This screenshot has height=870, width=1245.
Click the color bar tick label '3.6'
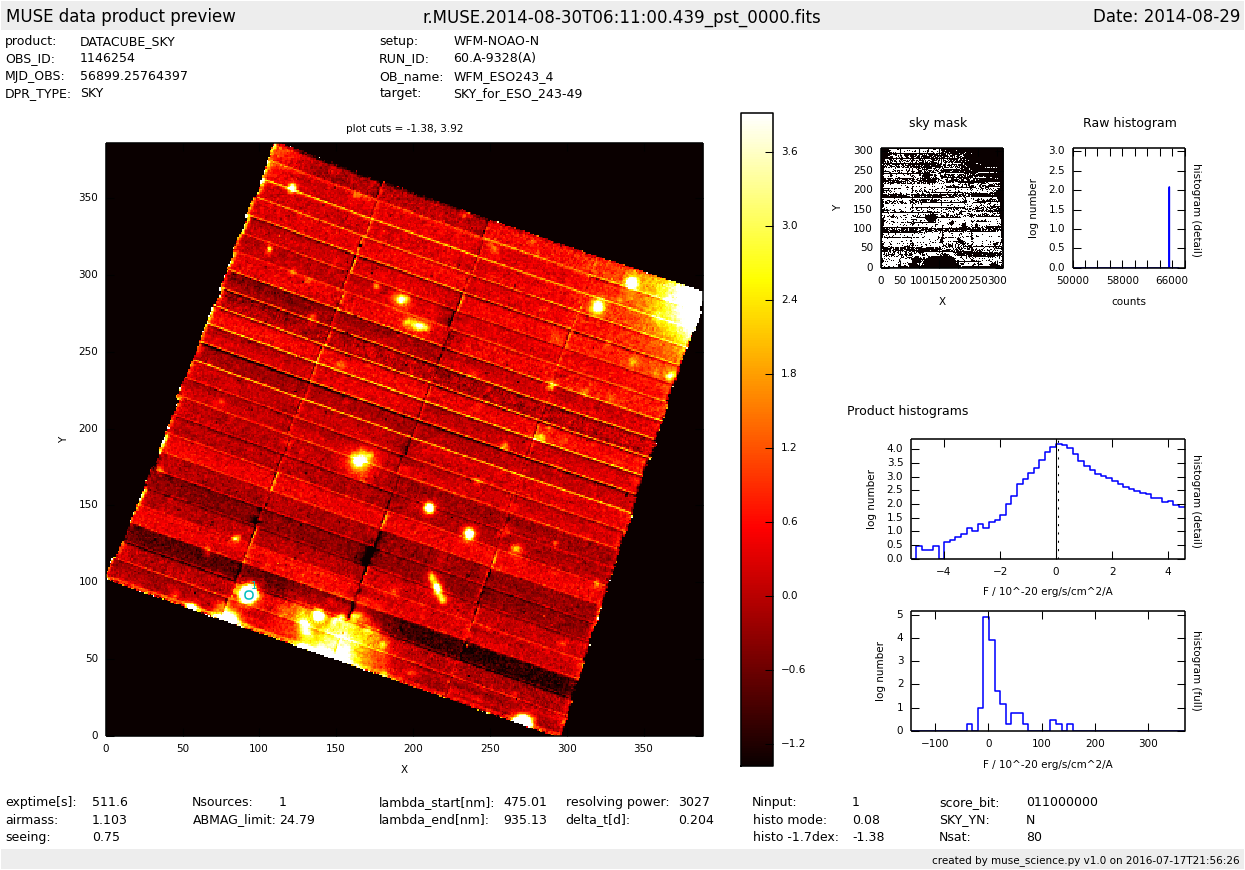click(x=790, y=152)
